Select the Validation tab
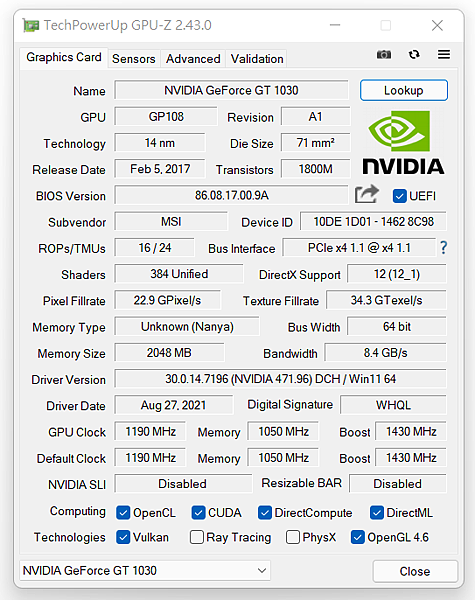475x600 pixels. tap(257, 59)
